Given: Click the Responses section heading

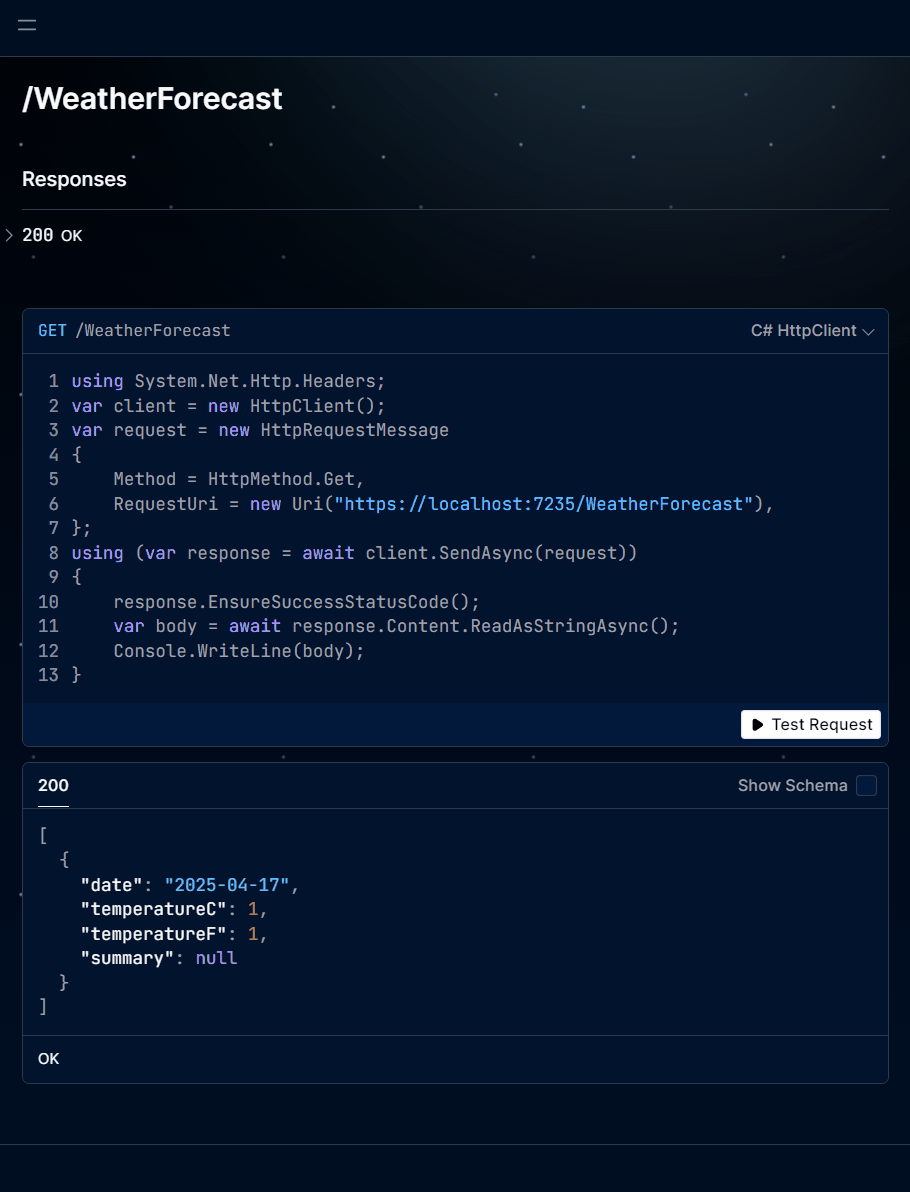Looking at the screenshot, I should 75,179.
